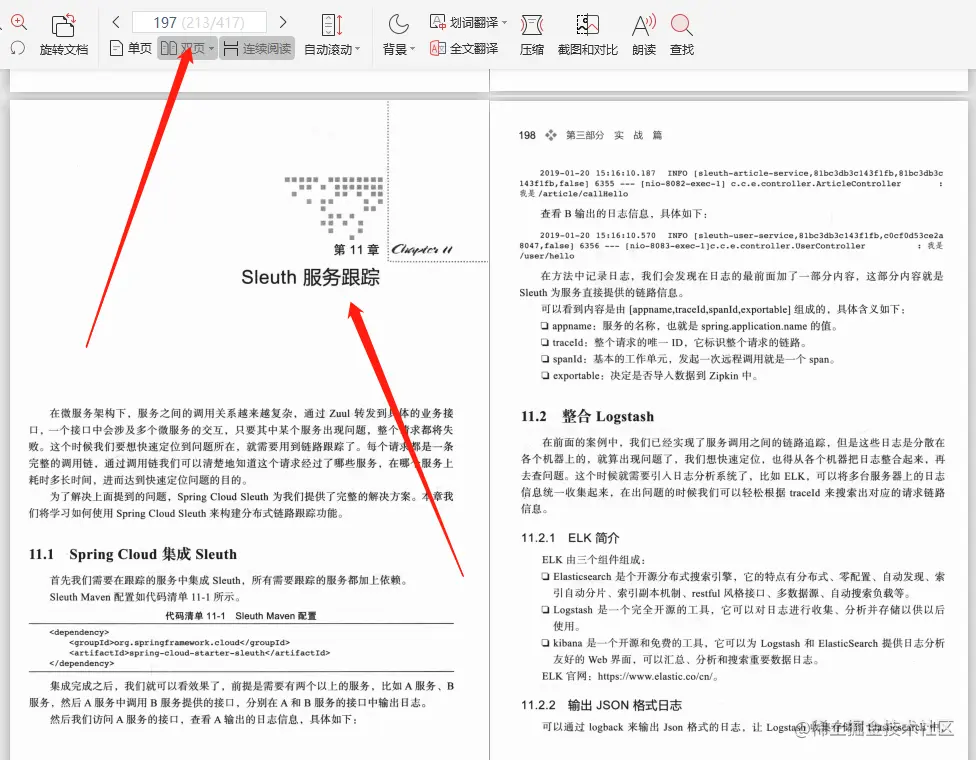Image resolution: width=976 pixels, height=760 pixels.
Task: Enable word-selection translation (划词翻译)
Action: coord(464,22)
